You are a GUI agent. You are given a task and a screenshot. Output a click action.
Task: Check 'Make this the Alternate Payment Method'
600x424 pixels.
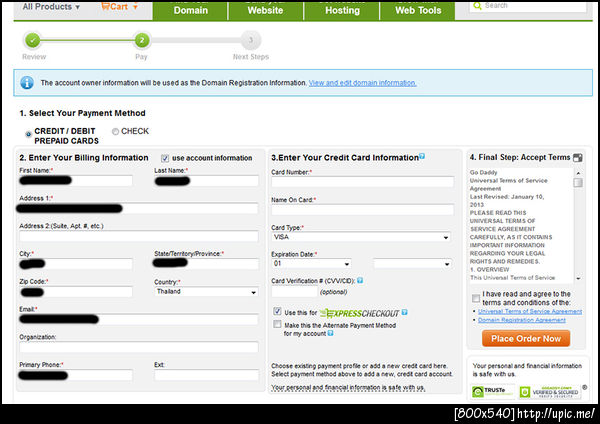coord(277,325)
